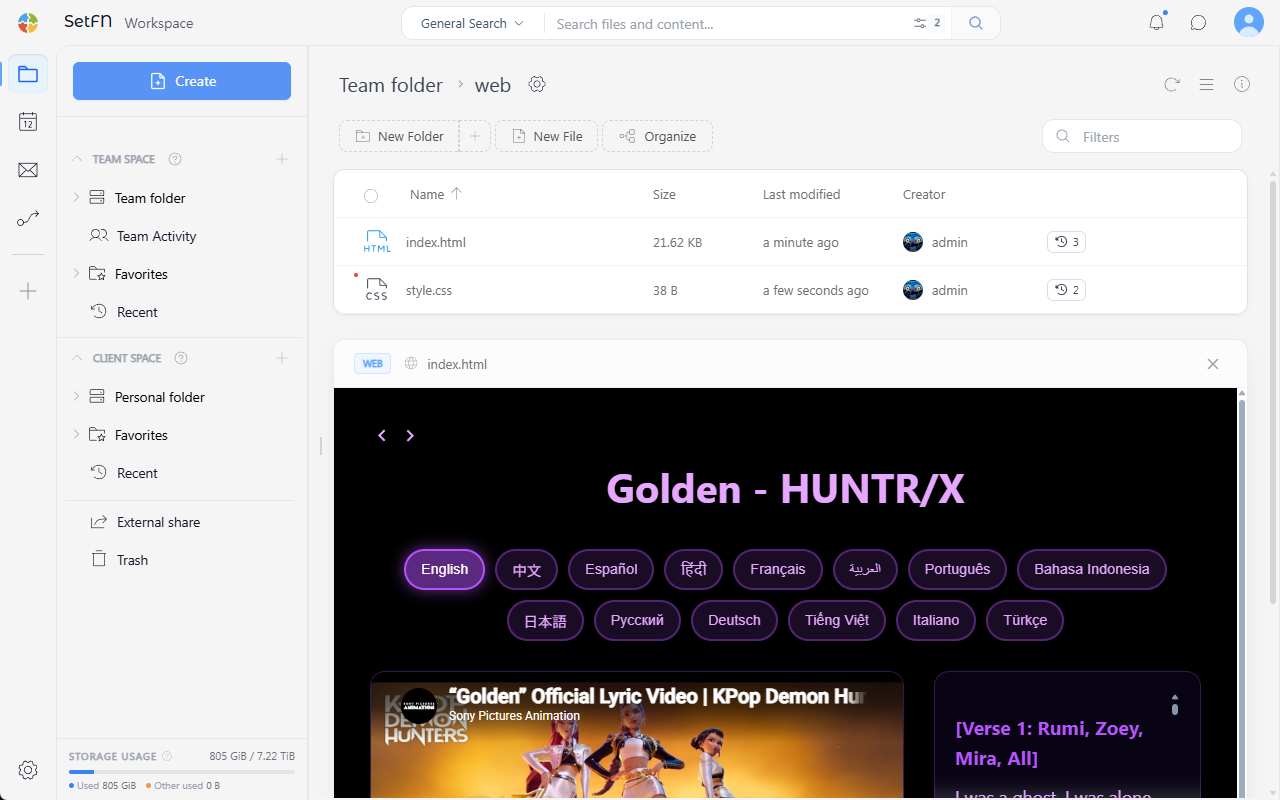Add Team Space item with plus

[282, 159]
